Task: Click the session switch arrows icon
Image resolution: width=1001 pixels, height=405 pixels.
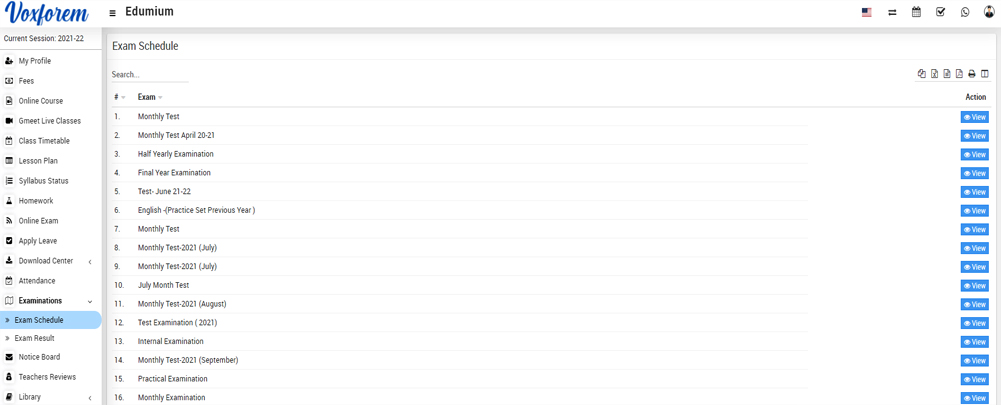Action: pos(892,12)
